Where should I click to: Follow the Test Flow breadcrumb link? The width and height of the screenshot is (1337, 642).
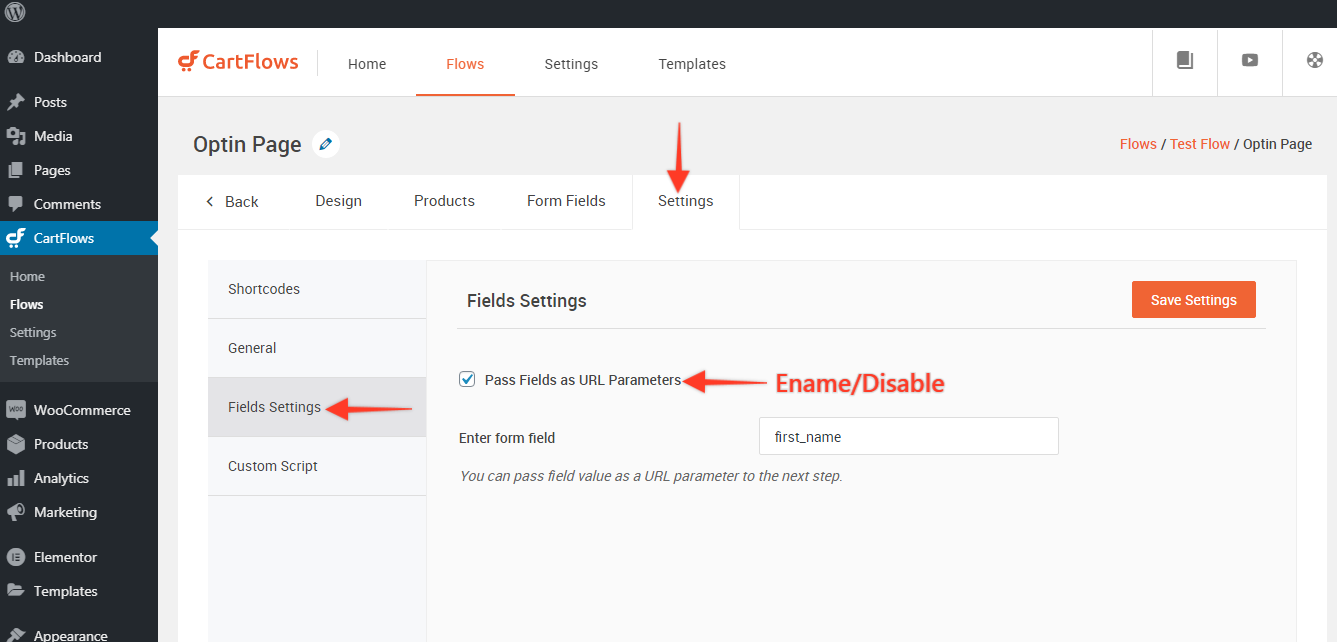[x=1199, y=143]
